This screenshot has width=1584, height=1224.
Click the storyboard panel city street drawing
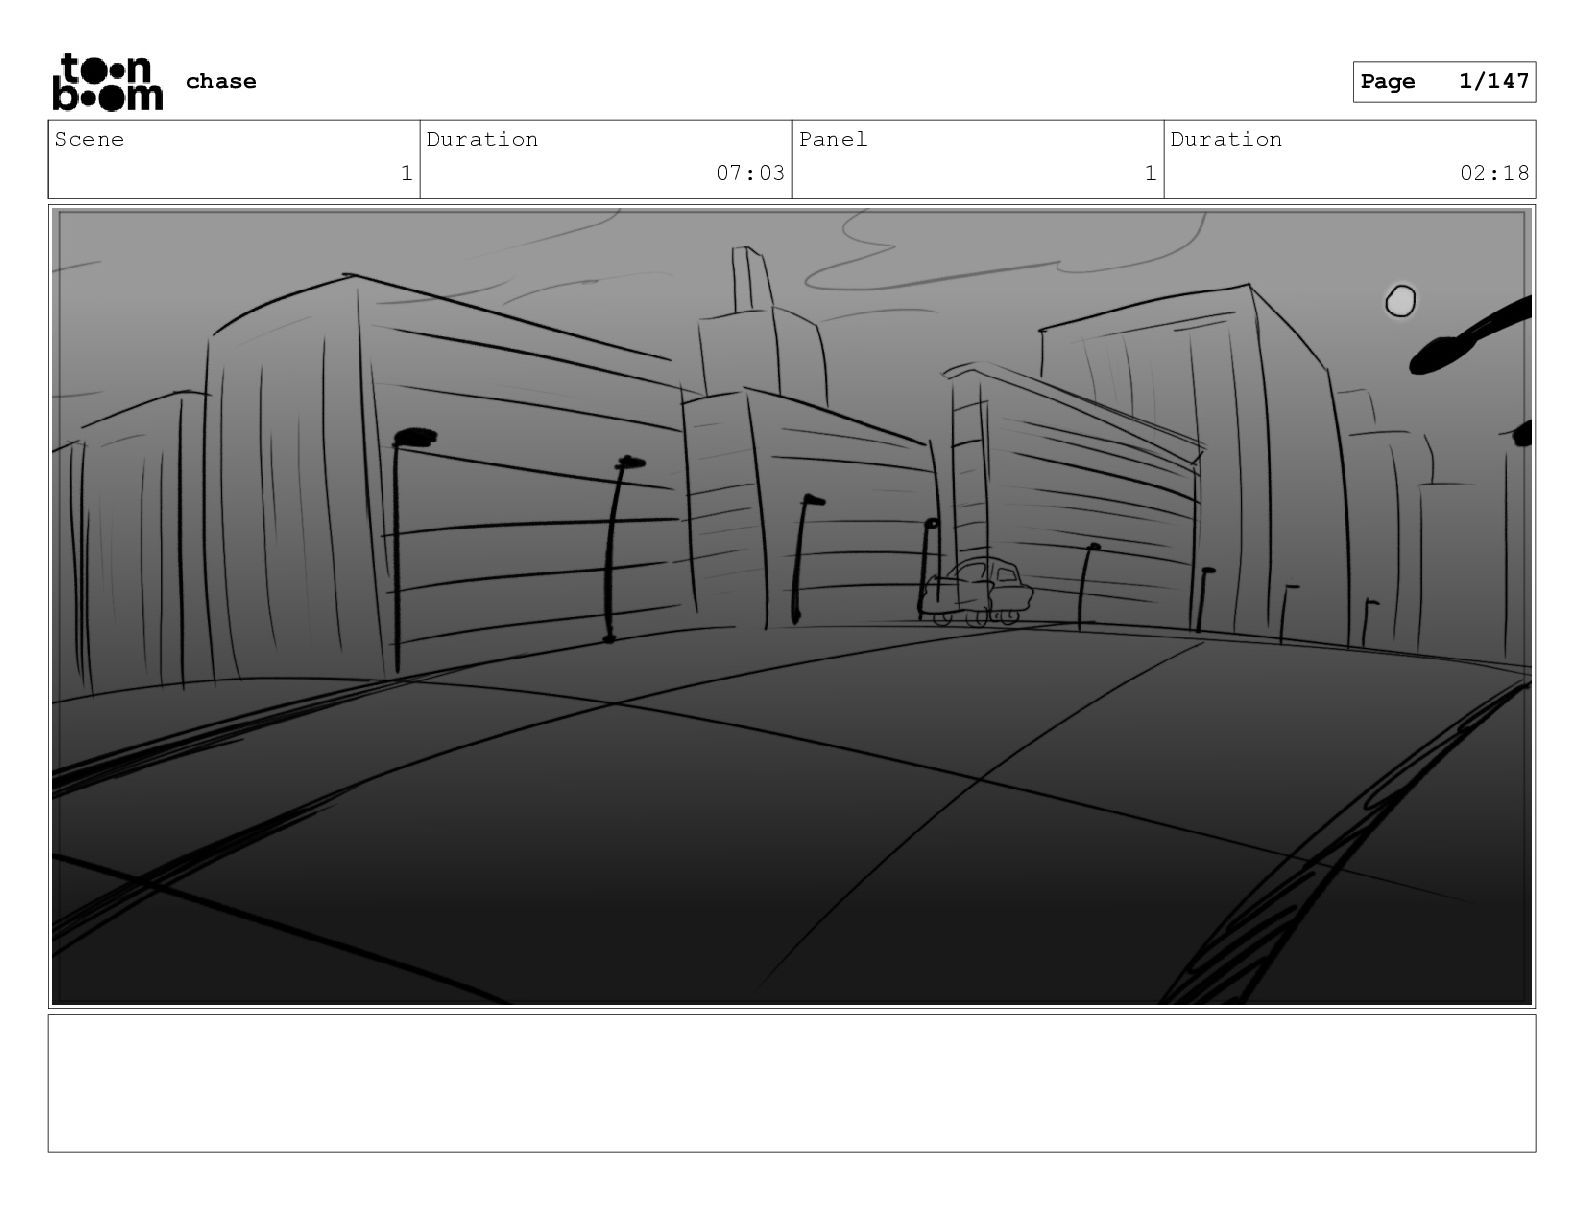point(792,606)
